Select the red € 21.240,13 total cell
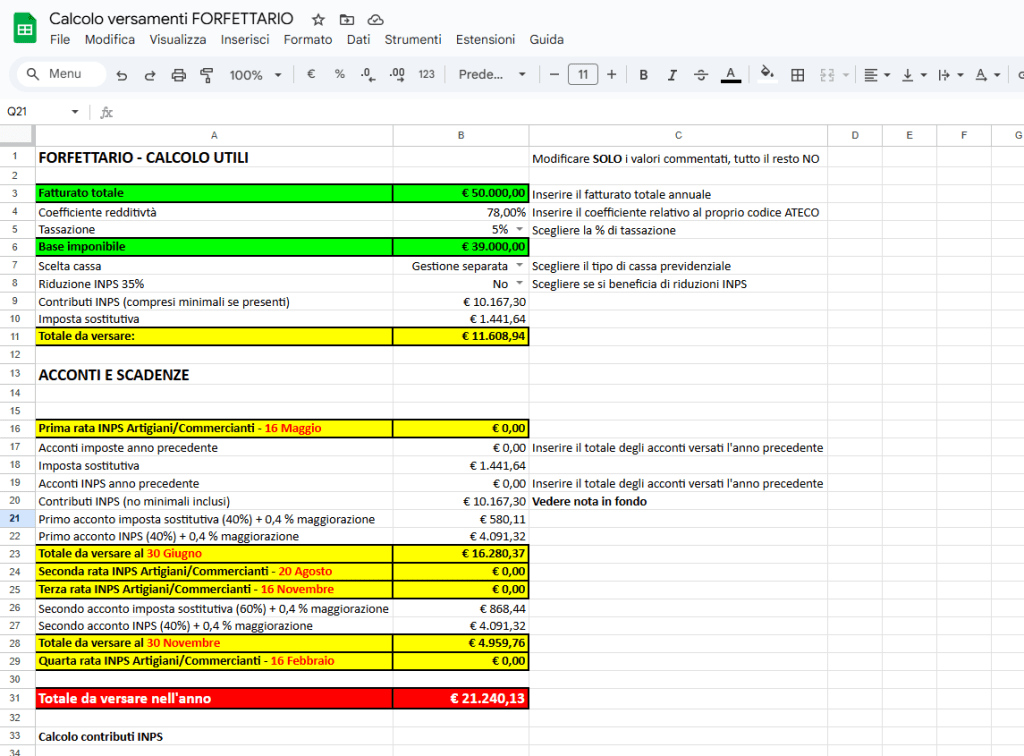The width and height of the screenshot is (1024, 756). (461, 699)
